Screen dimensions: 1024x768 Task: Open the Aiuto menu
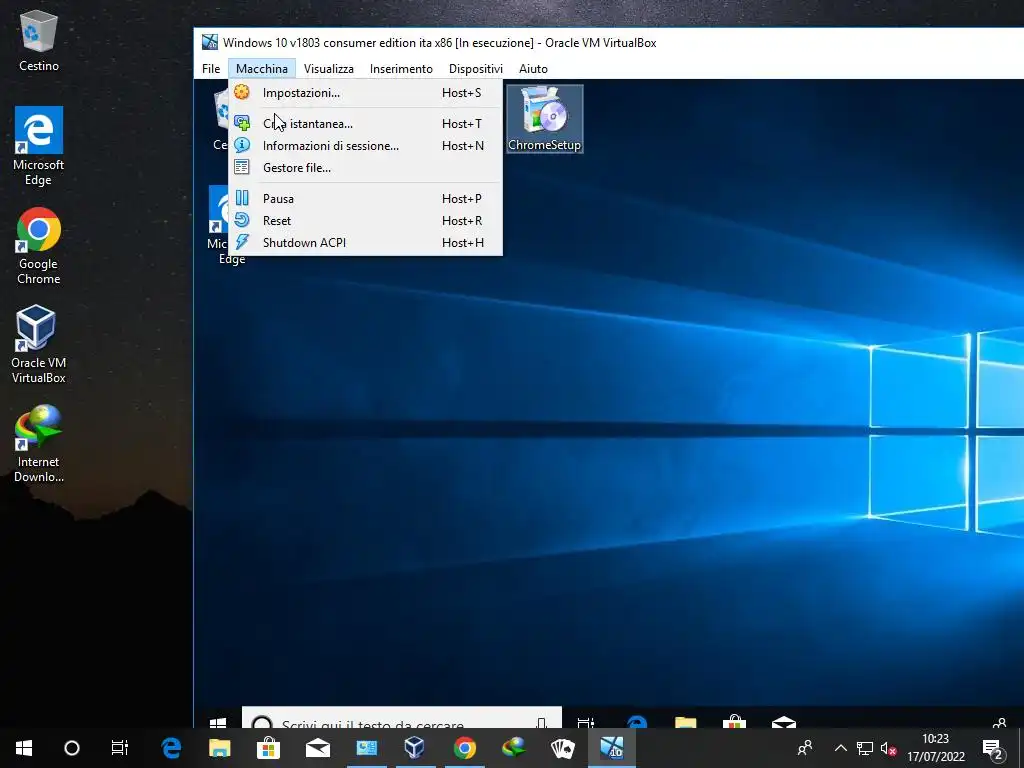pos(533,69)
